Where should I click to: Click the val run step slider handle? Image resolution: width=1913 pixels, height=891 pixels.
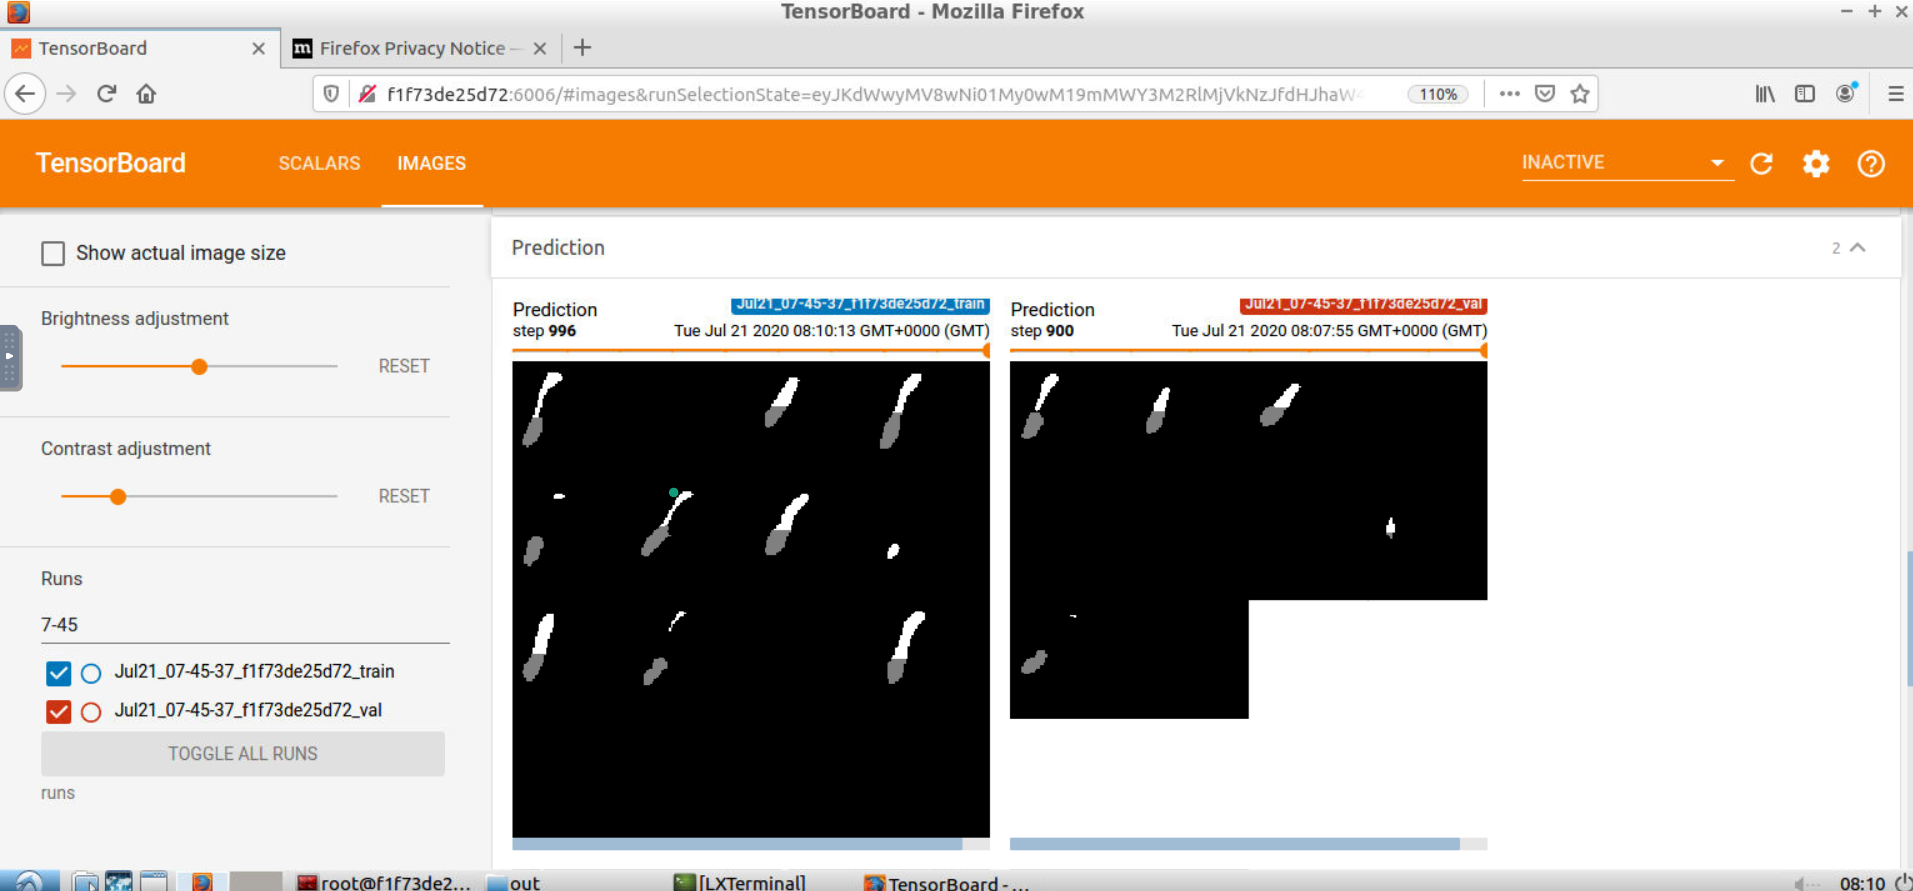tap(1484, 351)
